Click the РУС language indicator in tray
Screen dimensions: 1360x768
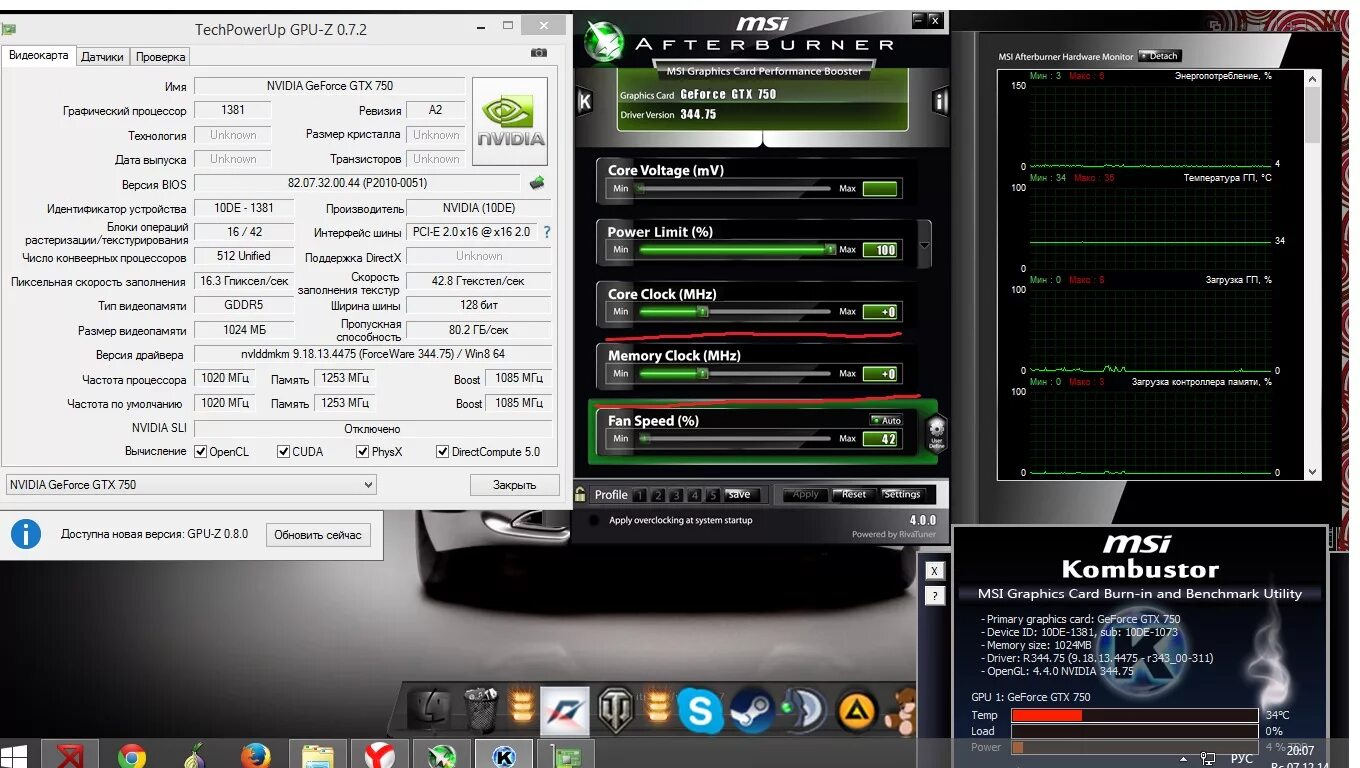[x=1241, y=758]
